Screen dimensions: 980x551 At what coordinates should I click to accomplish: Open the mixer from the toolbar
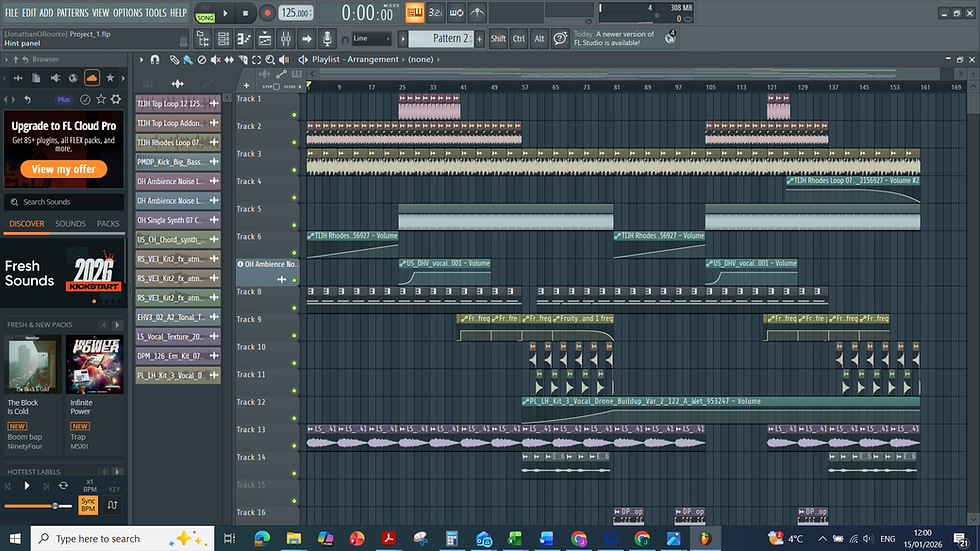[286, 38]
